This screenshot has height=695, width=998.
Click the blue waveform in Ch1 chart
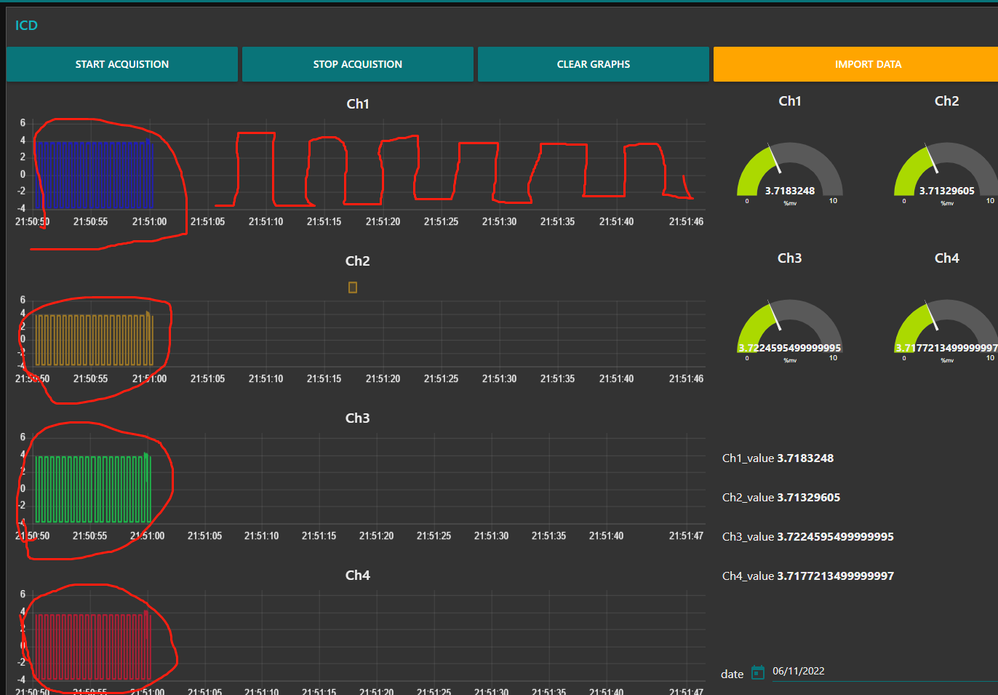(94, 175)
